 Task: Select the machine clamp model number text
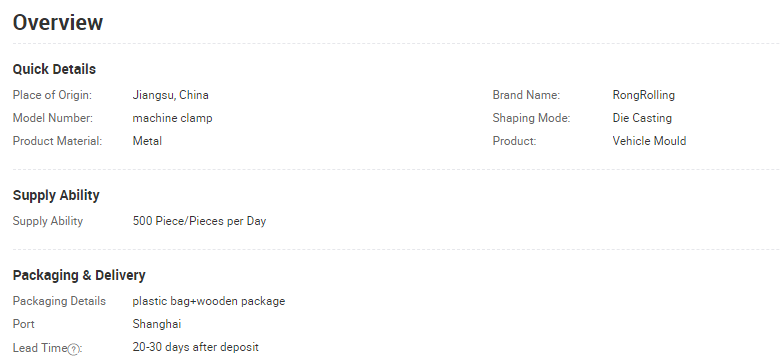[x=172, y=118]
